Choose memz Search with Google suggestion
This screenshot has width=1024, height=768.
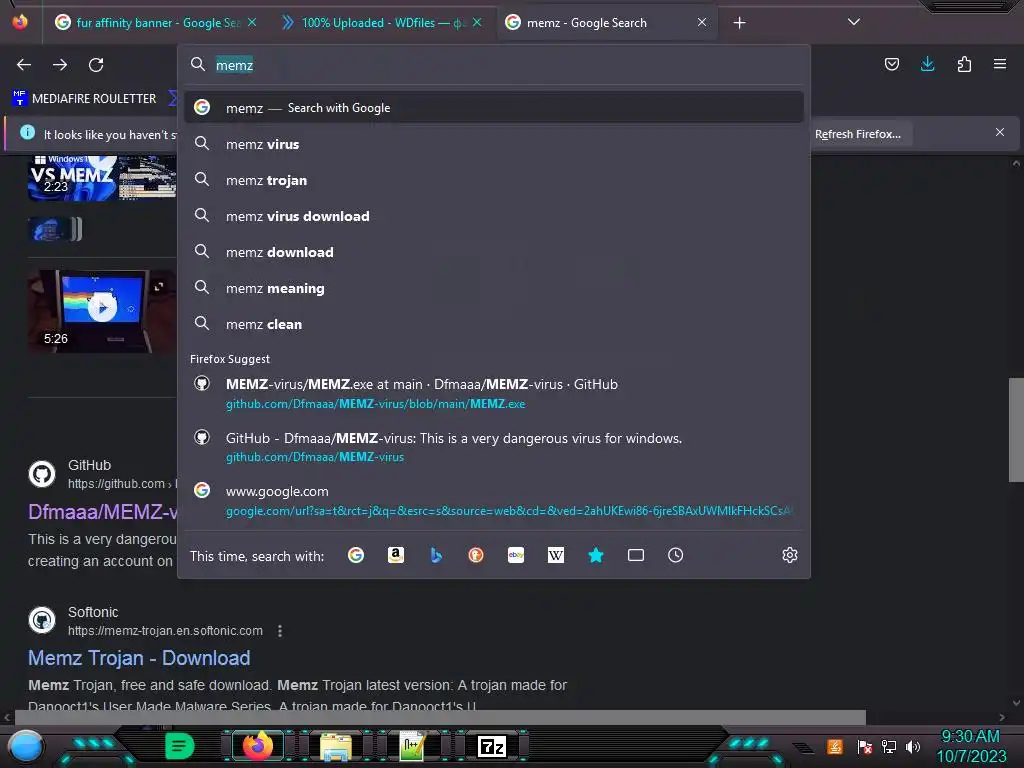point(494,108)
